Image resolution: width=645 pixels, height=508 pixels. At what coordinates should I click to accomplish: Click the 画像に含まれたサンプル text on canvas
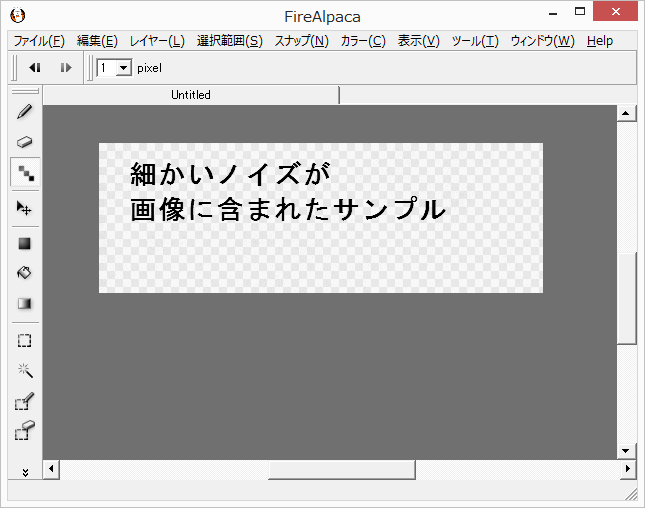click(x=288, y=209)
